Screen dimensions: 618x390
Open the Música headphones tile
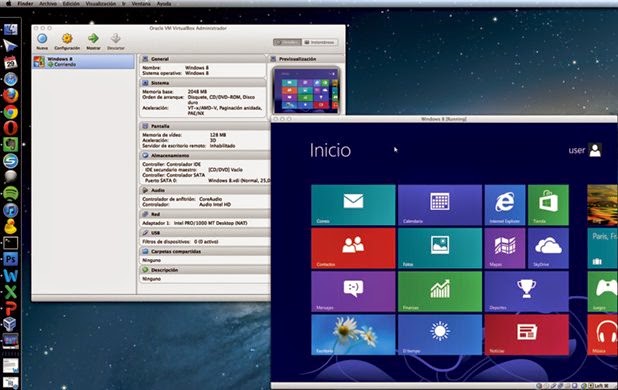(x=603, y=334)
